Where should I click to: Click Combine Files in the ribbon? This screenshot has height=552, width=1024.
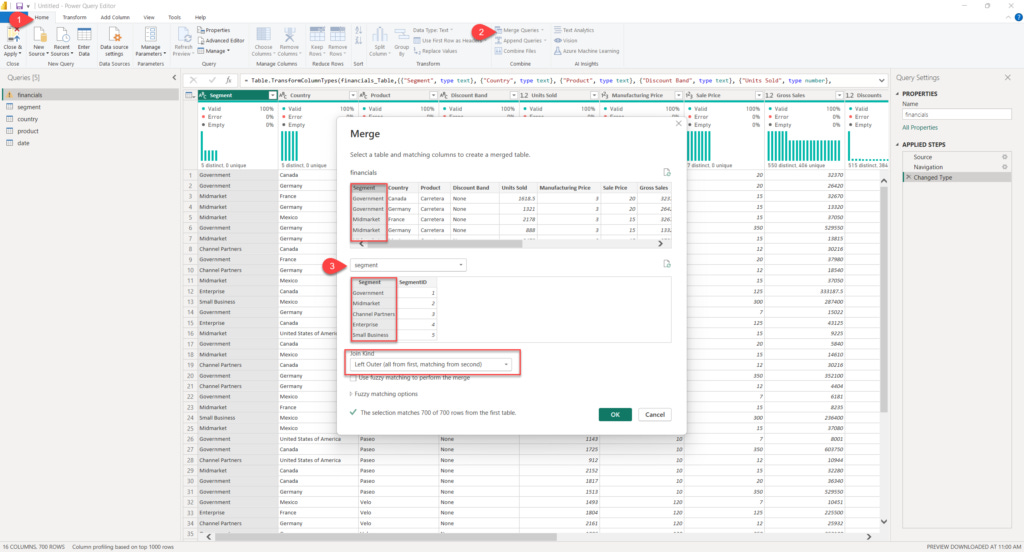pyautogui.click(x=515, y=51)
